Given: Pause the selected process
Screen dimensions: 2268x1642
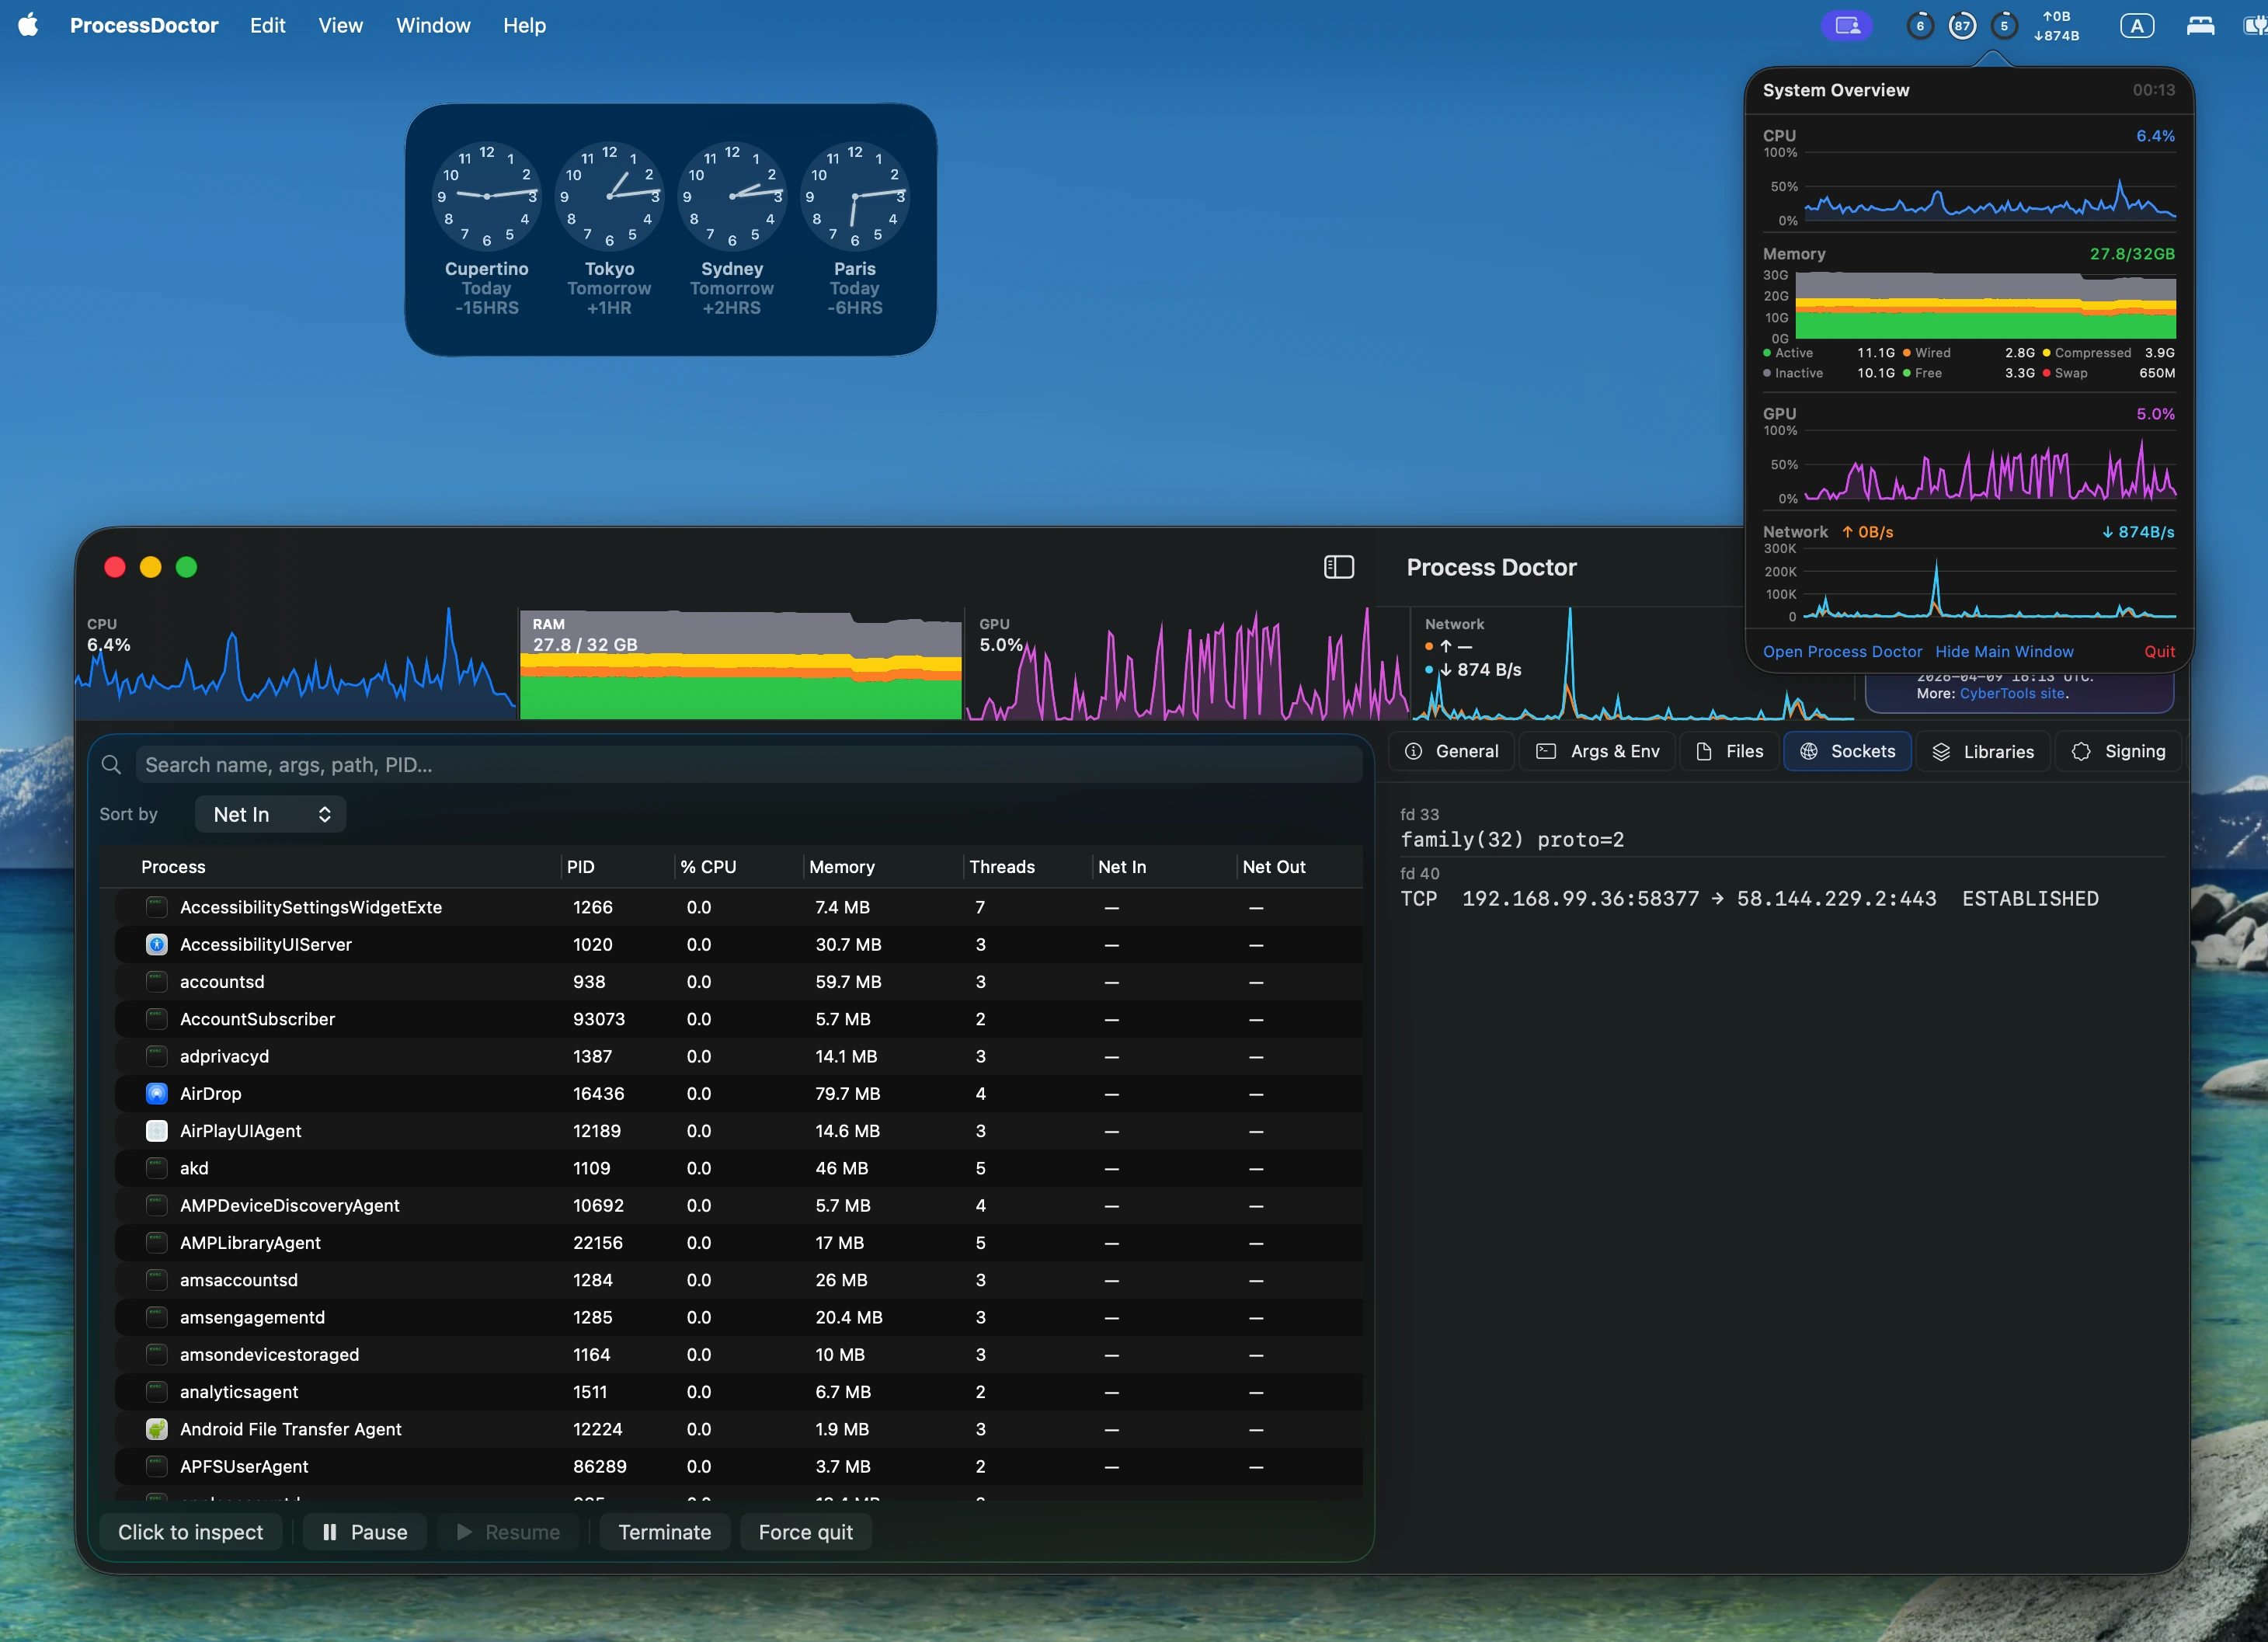Looking at the screenshot, I should coord(365,1532).
